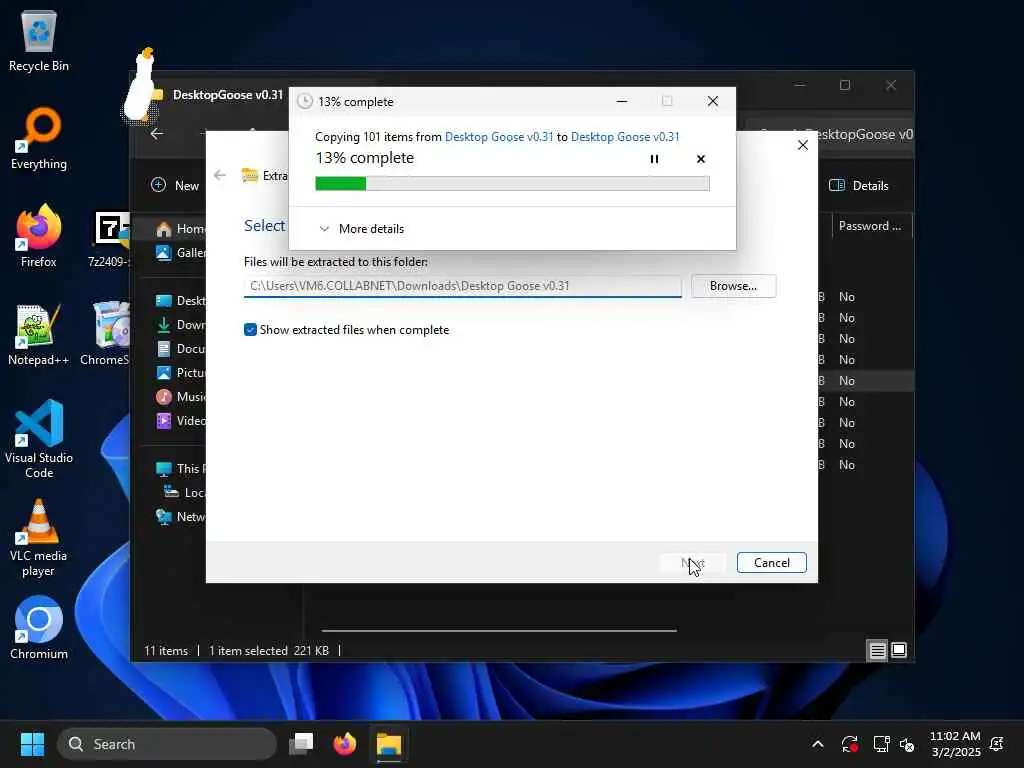
Task: Open Desktop in the Explorer sidebar
Action: click(x=180, y=300)
